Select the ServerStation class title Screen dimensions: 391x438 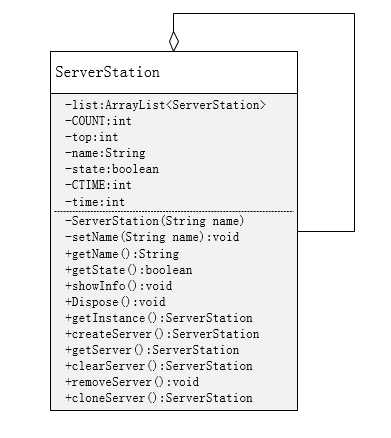coord(107,72)
